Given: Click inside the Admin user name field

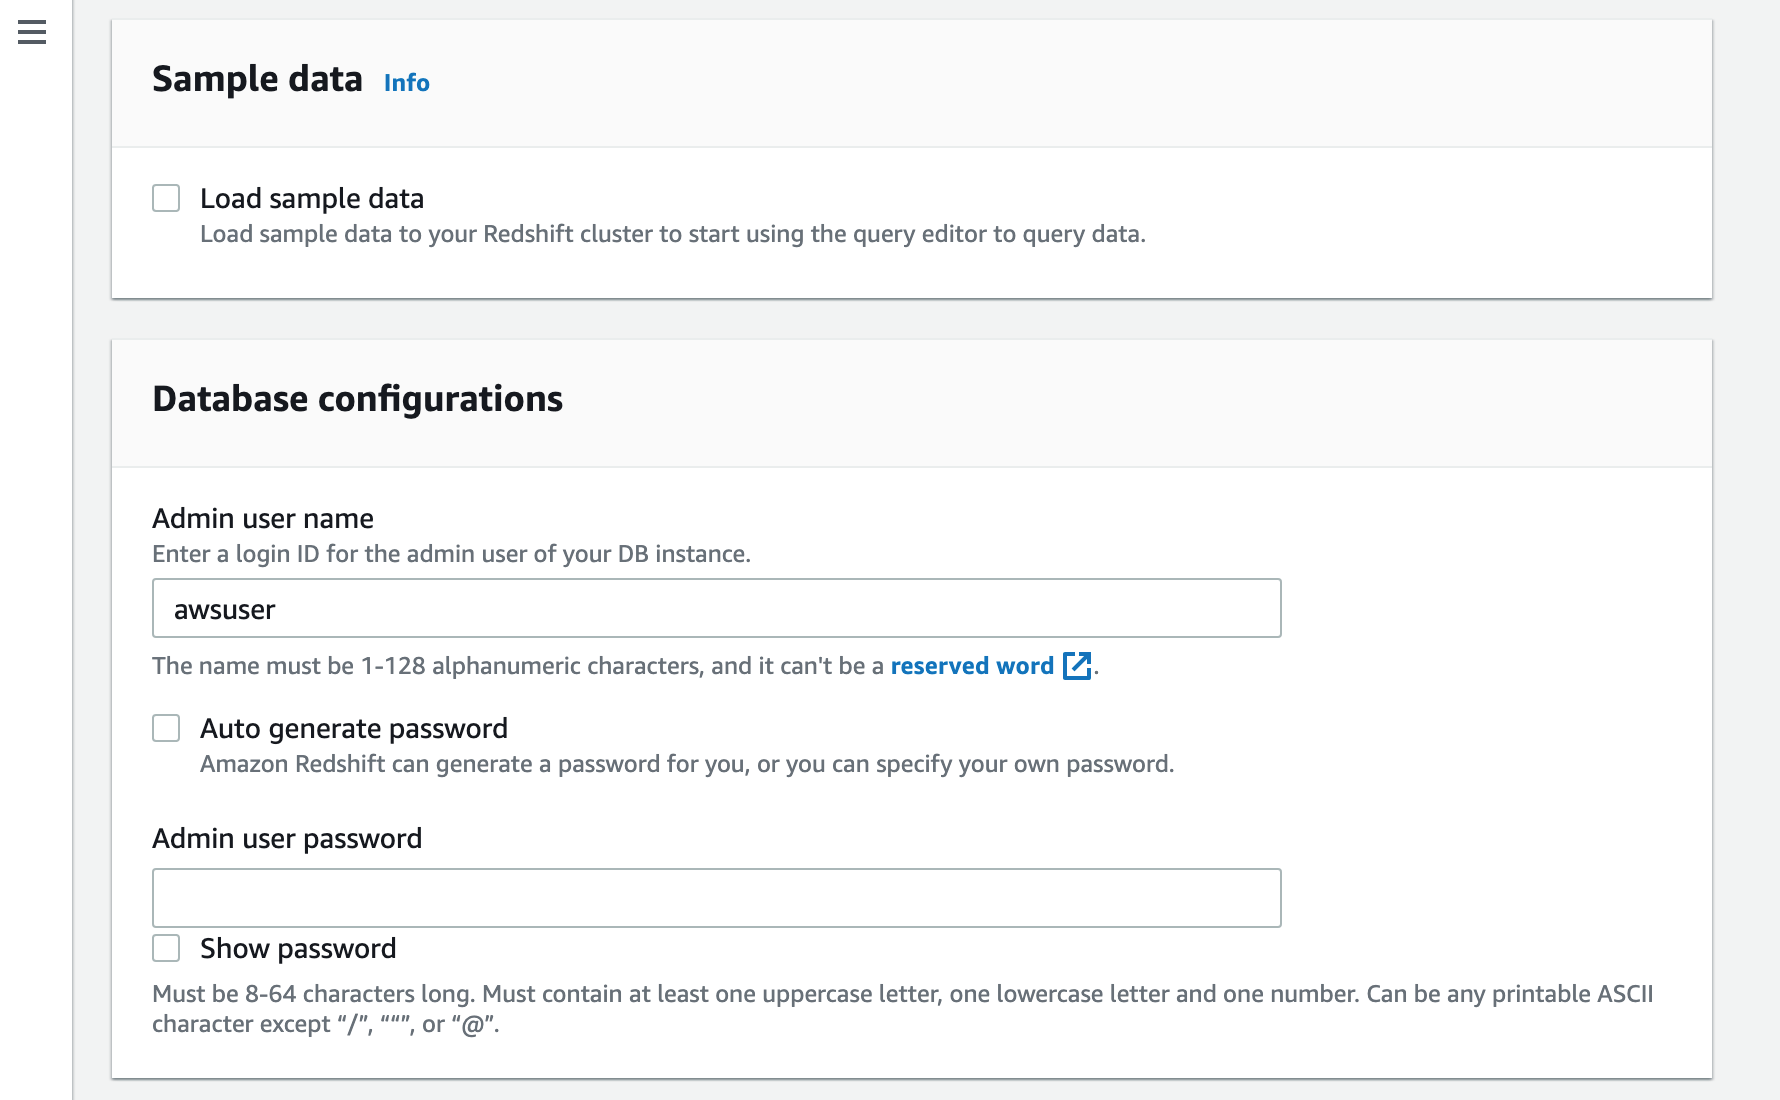Looking at the screenshot, I should (716, 607).
